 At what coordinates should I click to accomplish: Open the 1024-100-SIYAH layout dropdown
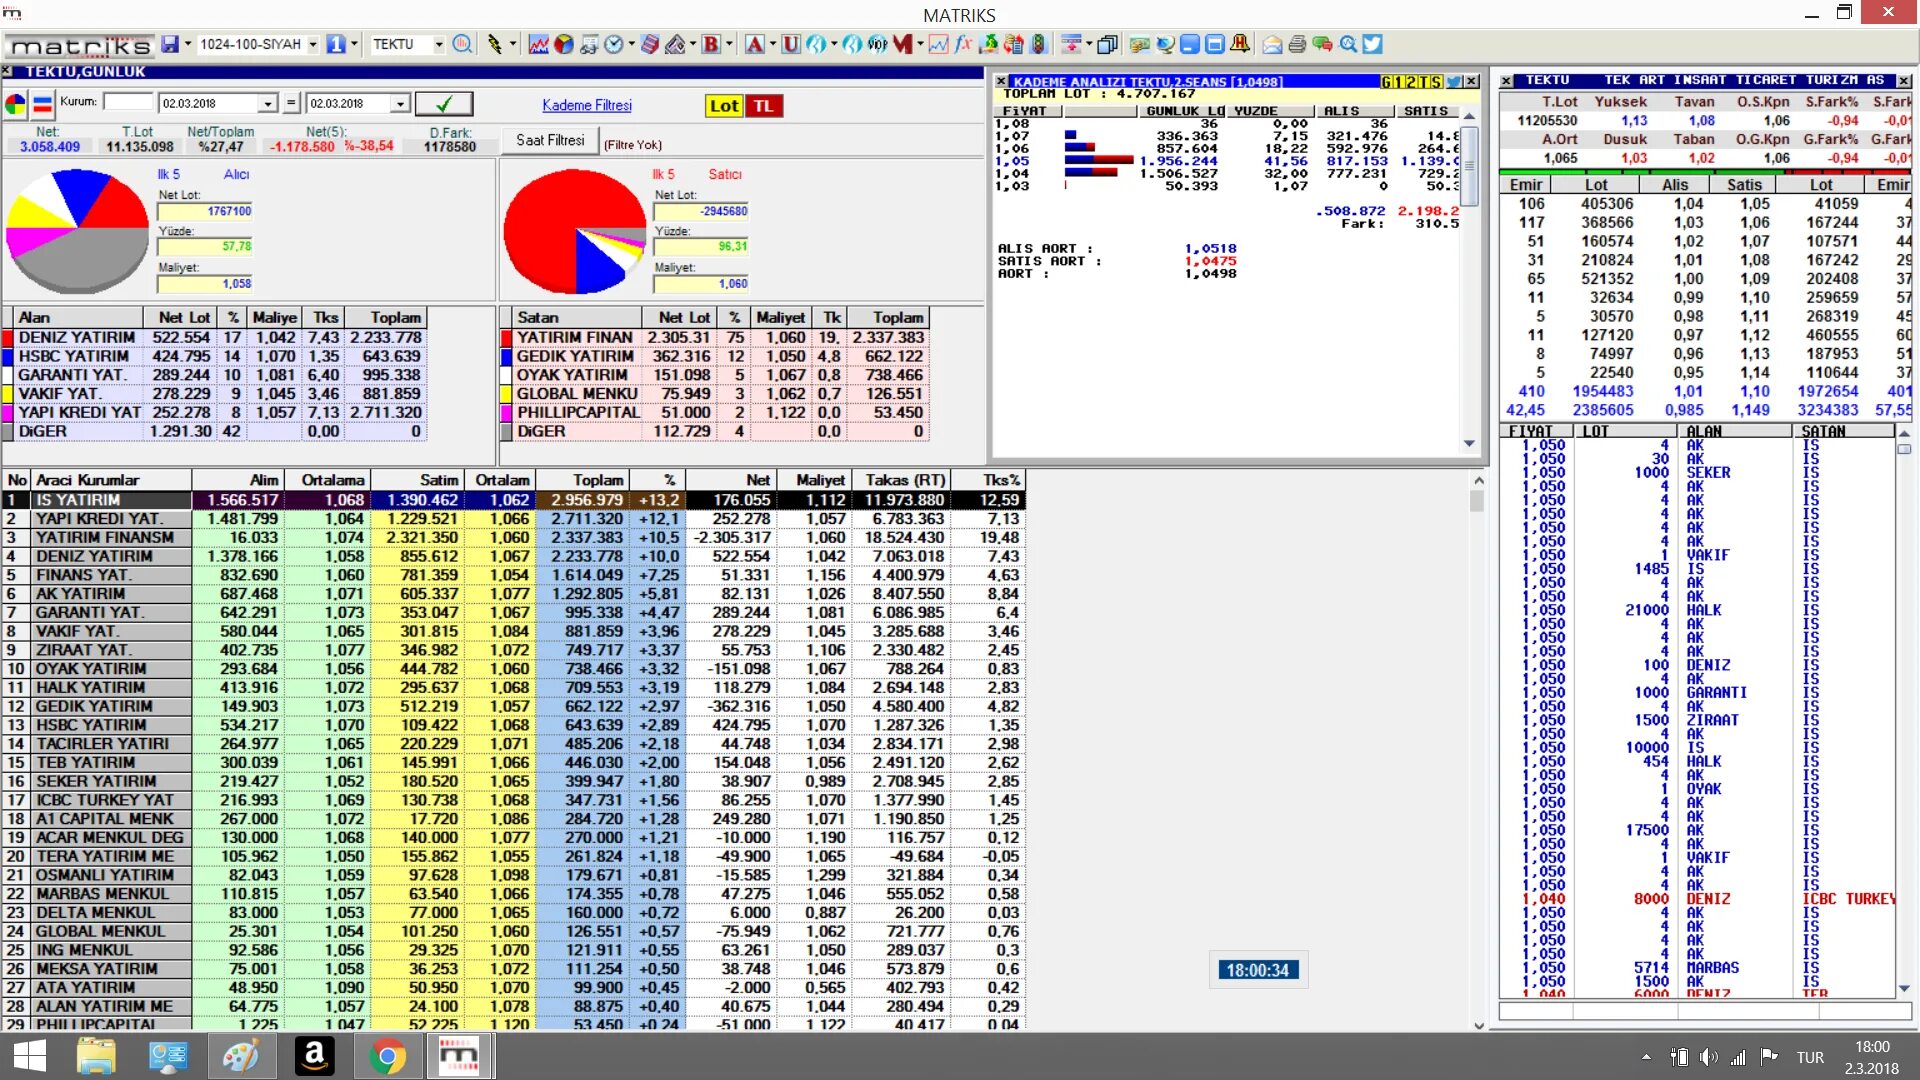[313, 44]
